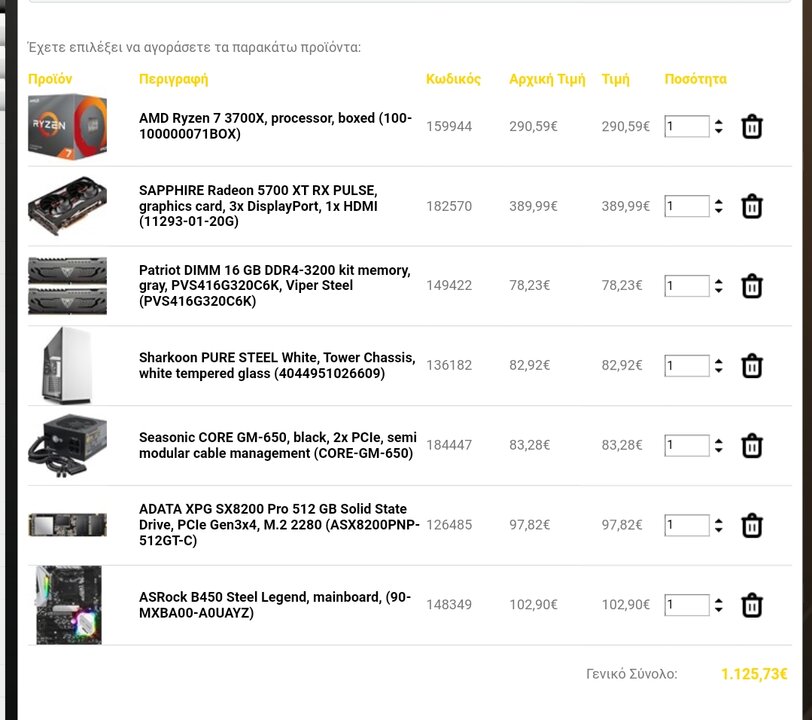
Task: Open ASRock B450 Steel Legend product link
Action: 275,604
